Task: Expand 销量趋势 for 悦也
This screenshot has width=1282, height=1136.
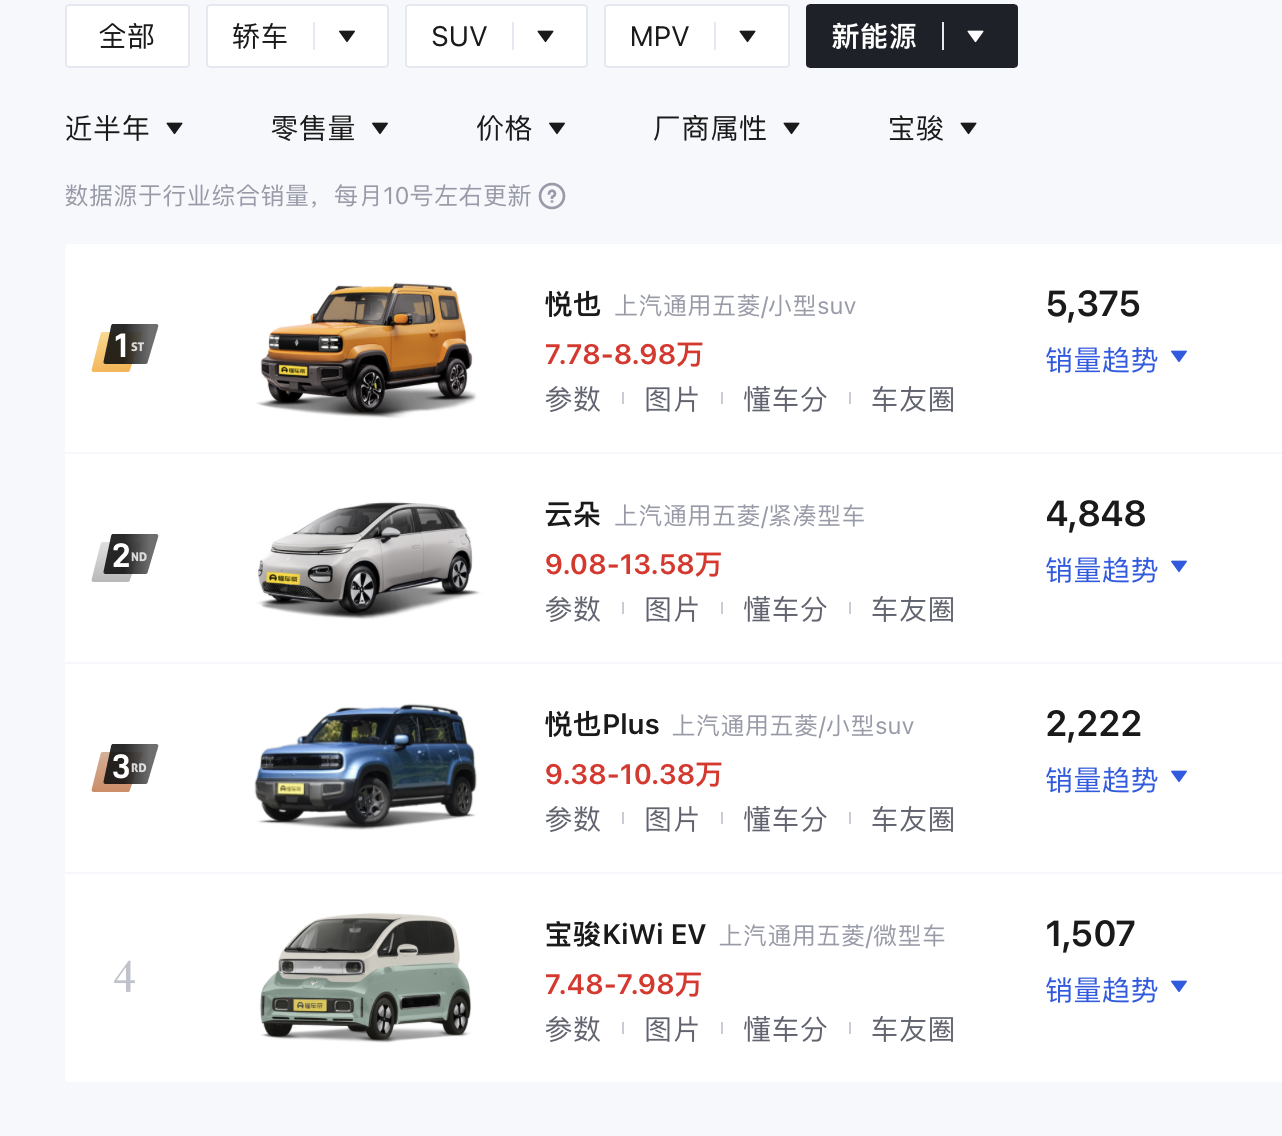Action: point(1115,359)
